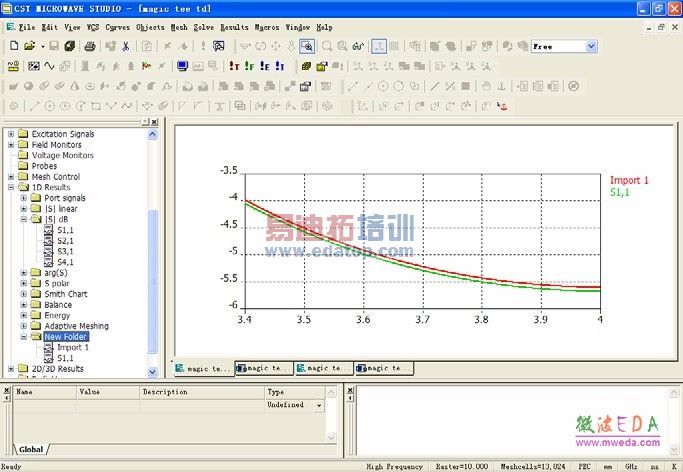Screen dimensions: 683x472
Task: Open excitation signal sine wave icon
Action: [x=49, y=66]
